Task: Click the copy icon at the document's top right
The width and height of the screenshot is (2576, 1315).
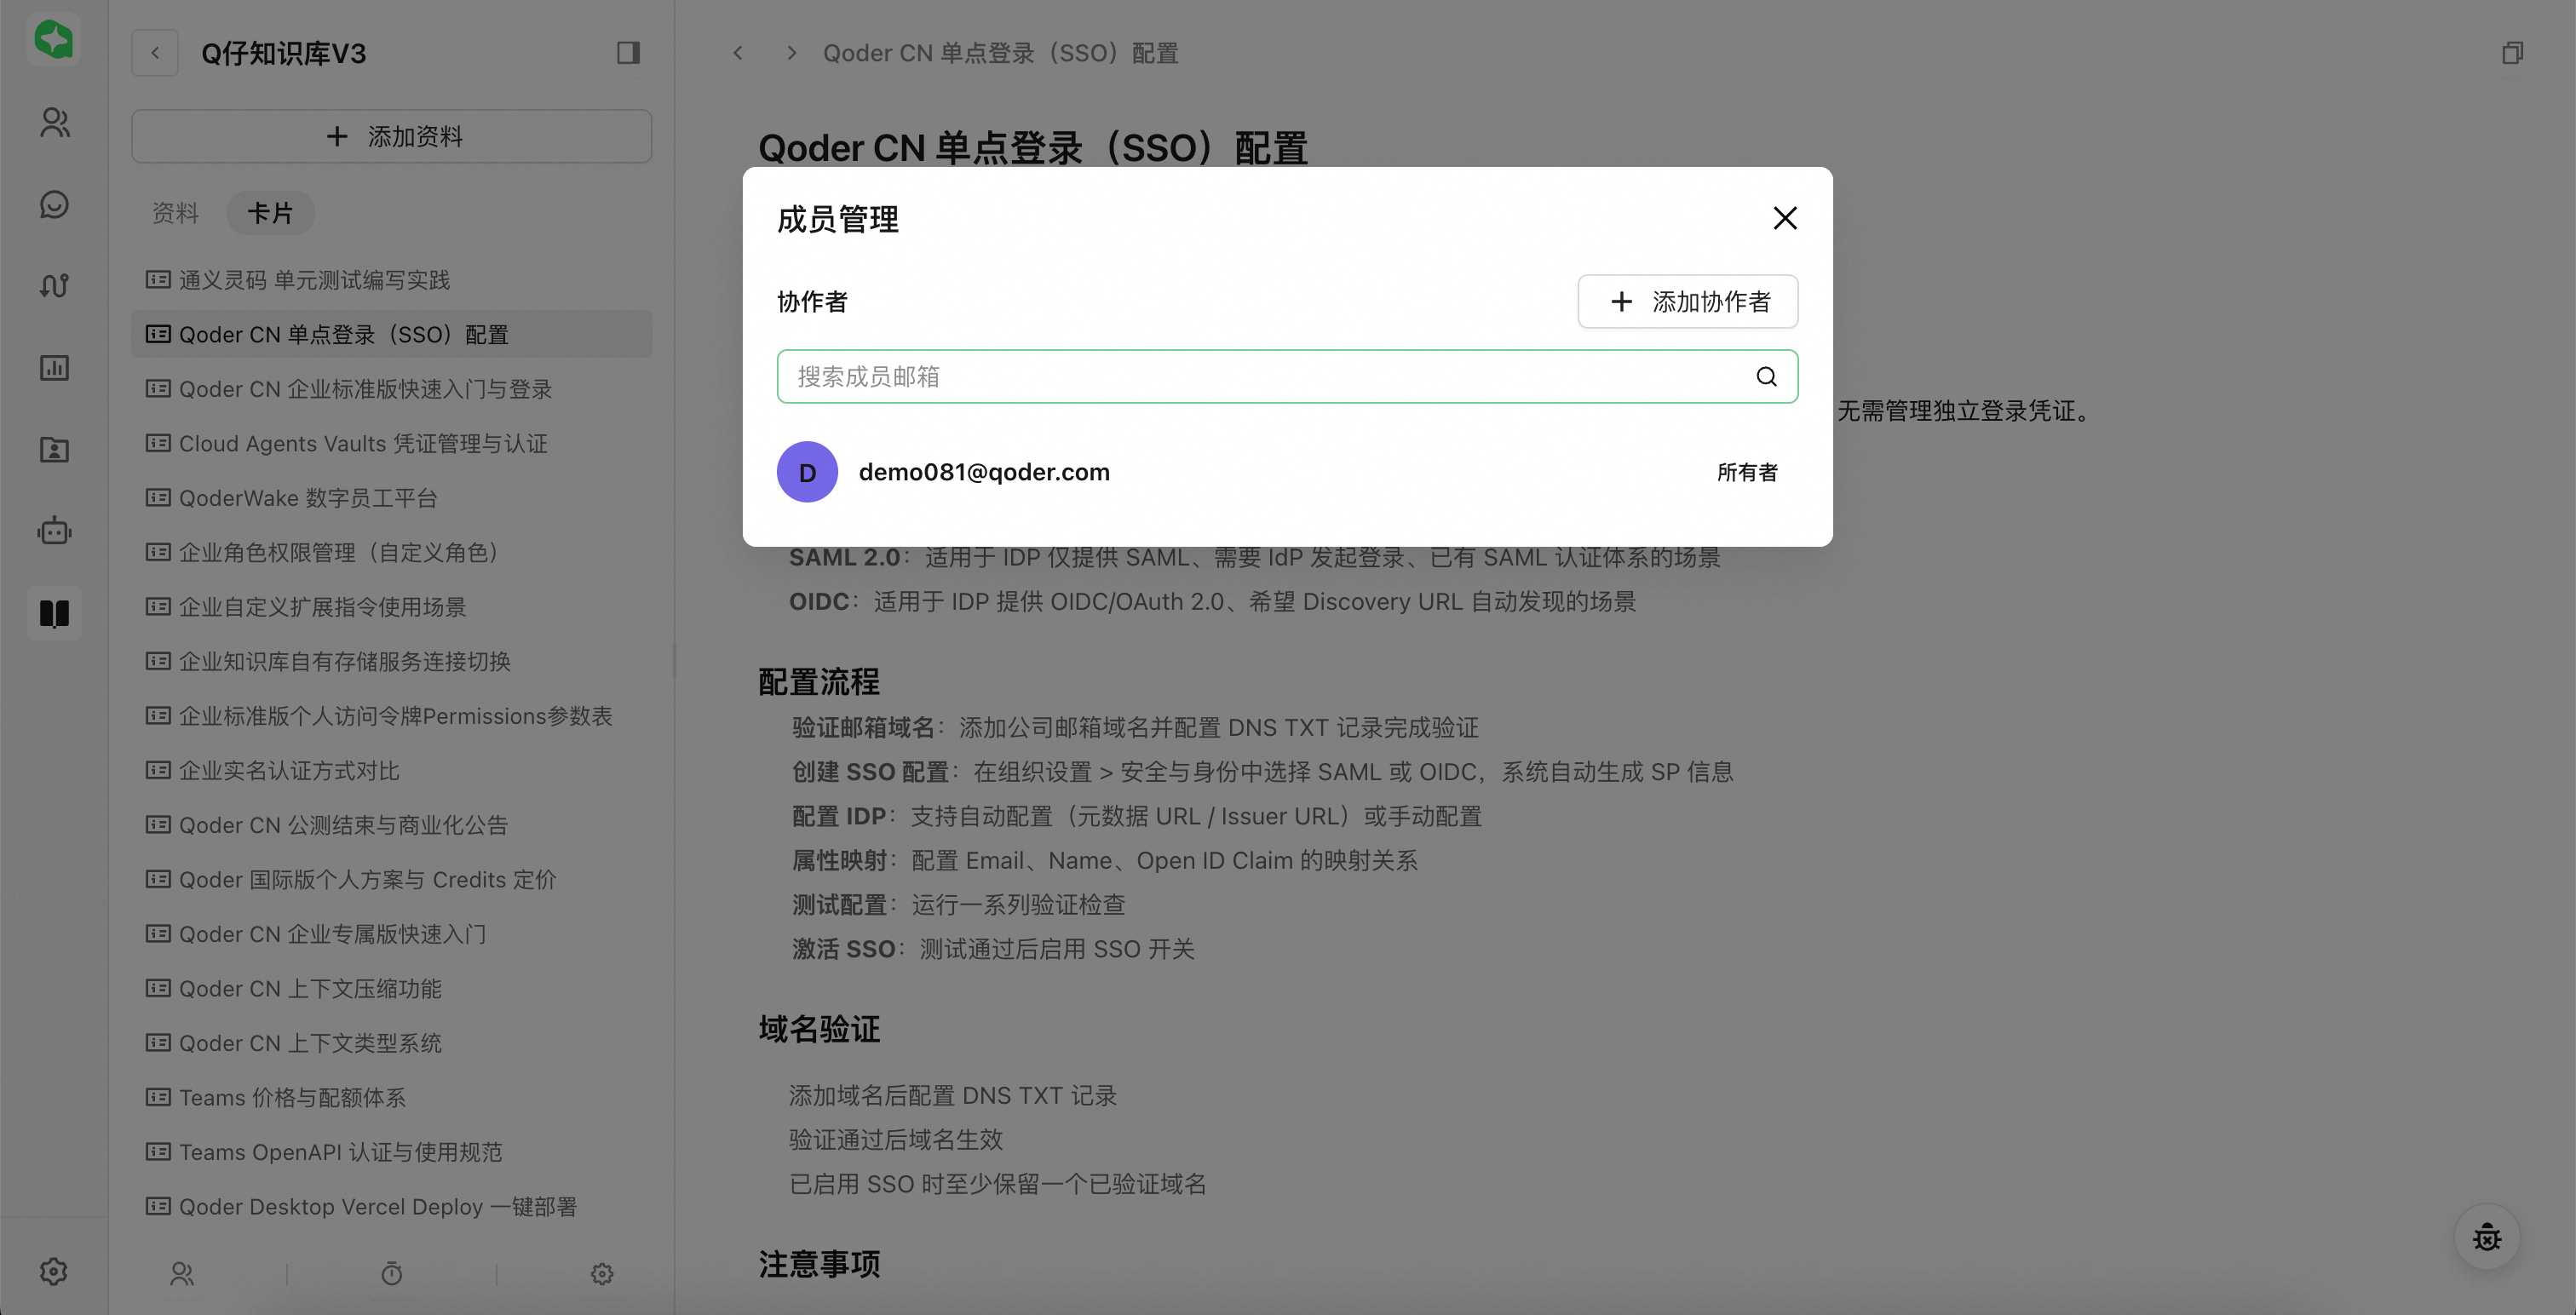Action: [2512, 53]
